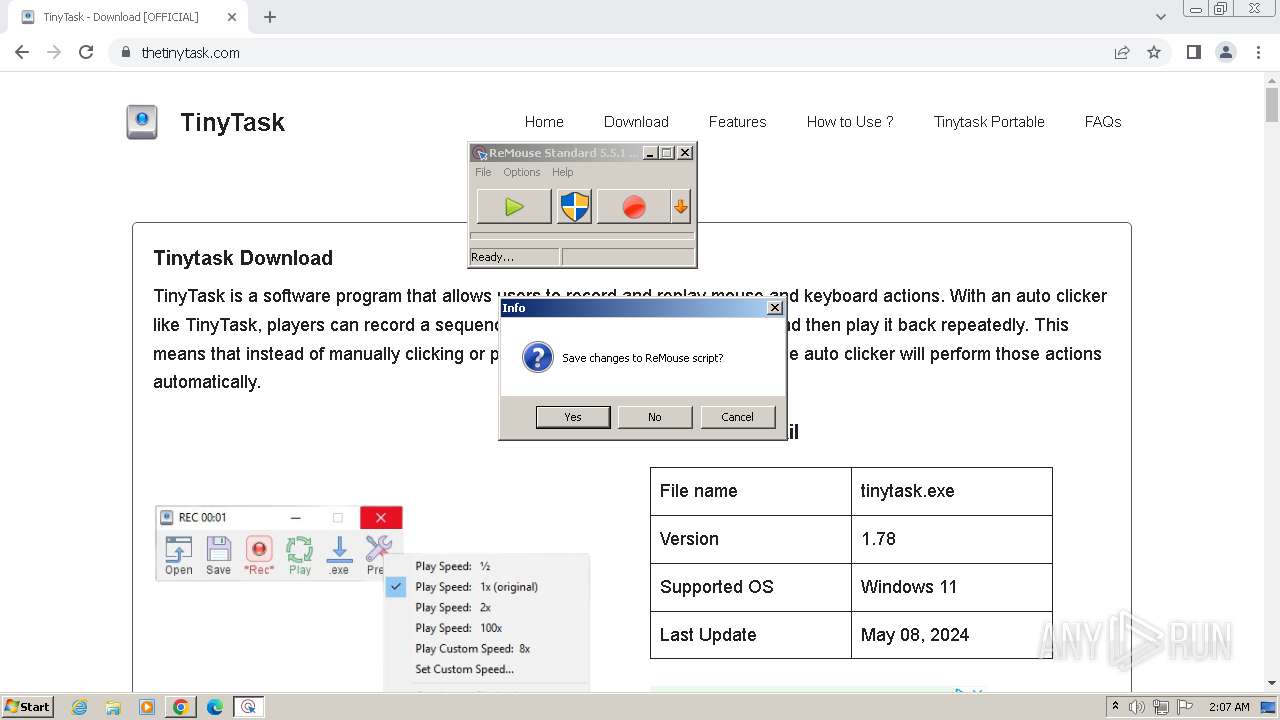The image size is (1280, 720).
Task: Reload the page with the refresh icon
Action: (x=86, y=52)
